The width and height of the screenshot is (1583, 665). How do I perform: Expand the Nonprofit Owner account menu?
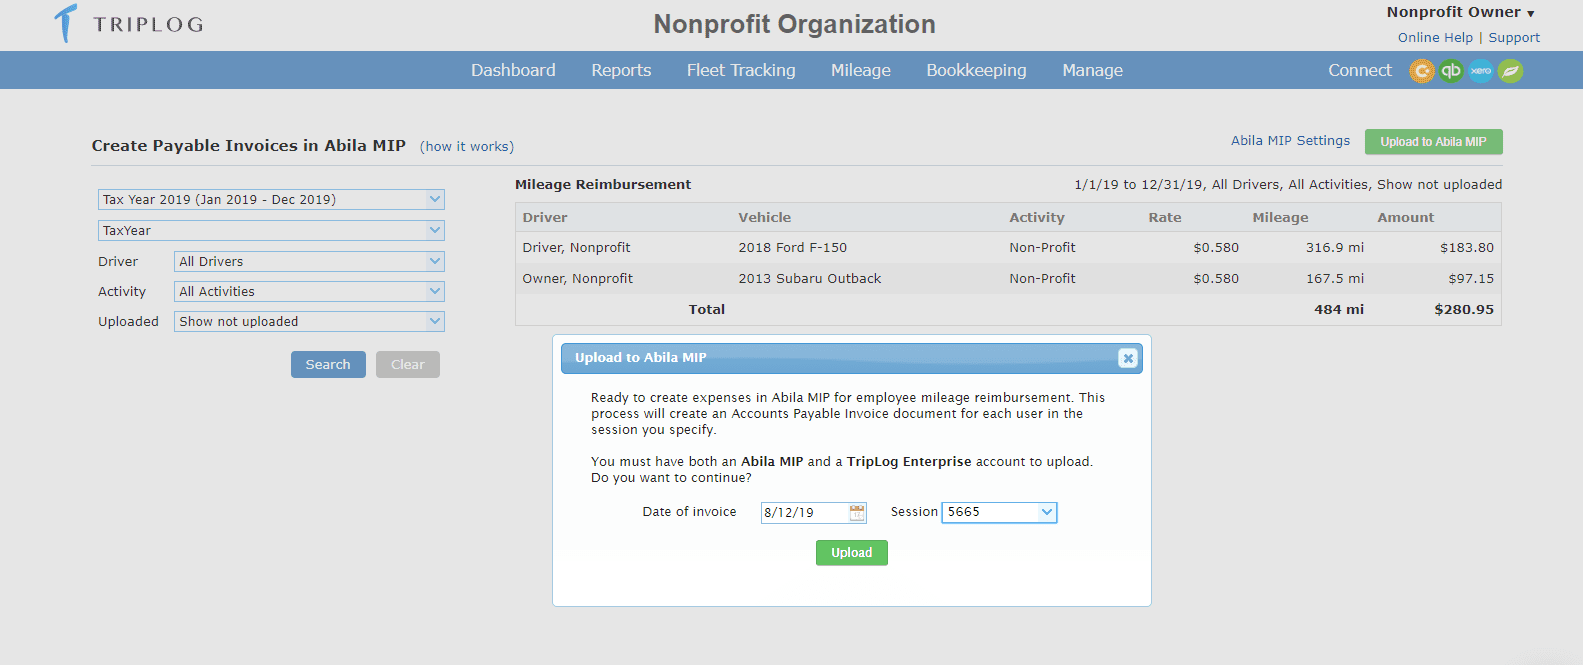point(1460,12)
